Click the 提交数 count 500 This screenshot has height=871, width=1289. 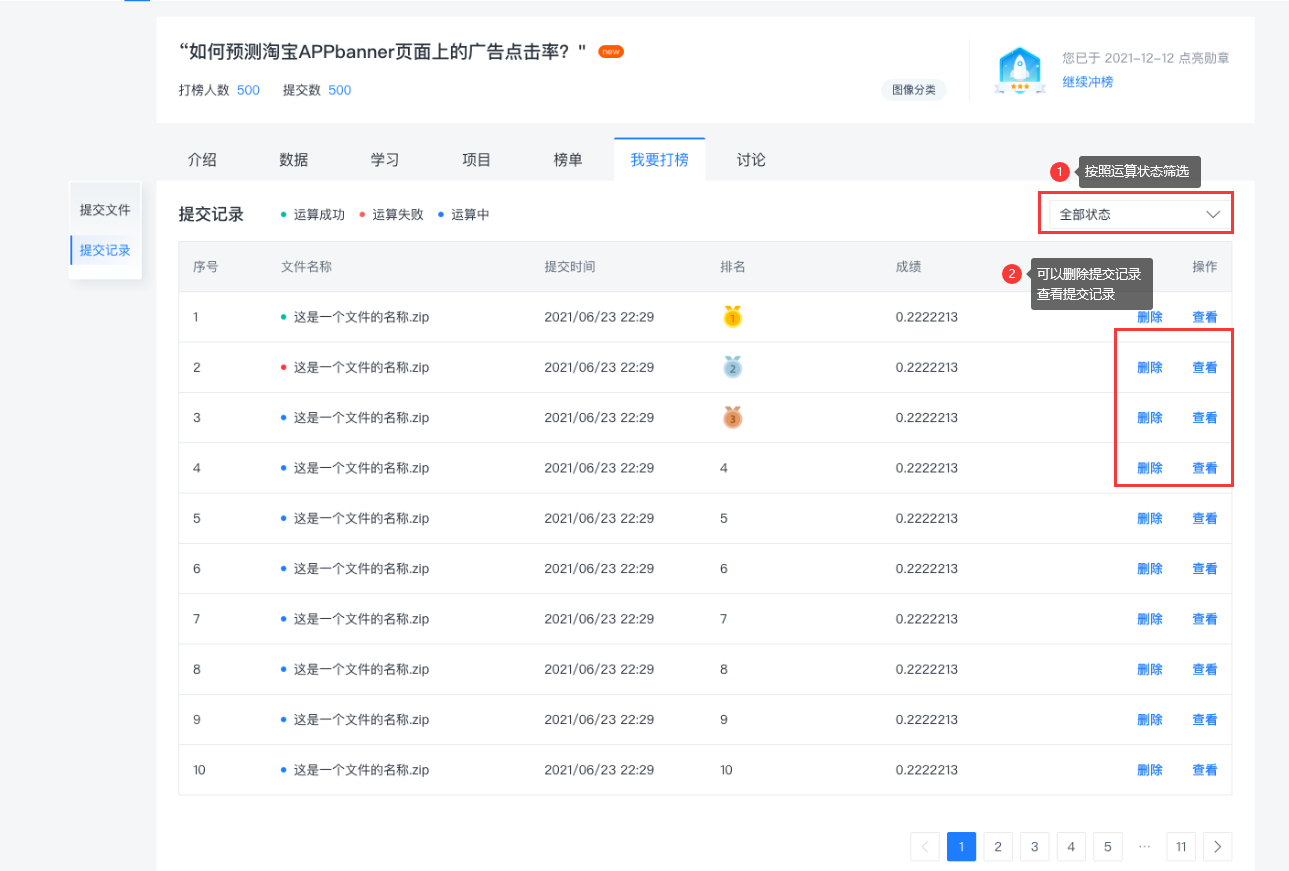[340, 90]
